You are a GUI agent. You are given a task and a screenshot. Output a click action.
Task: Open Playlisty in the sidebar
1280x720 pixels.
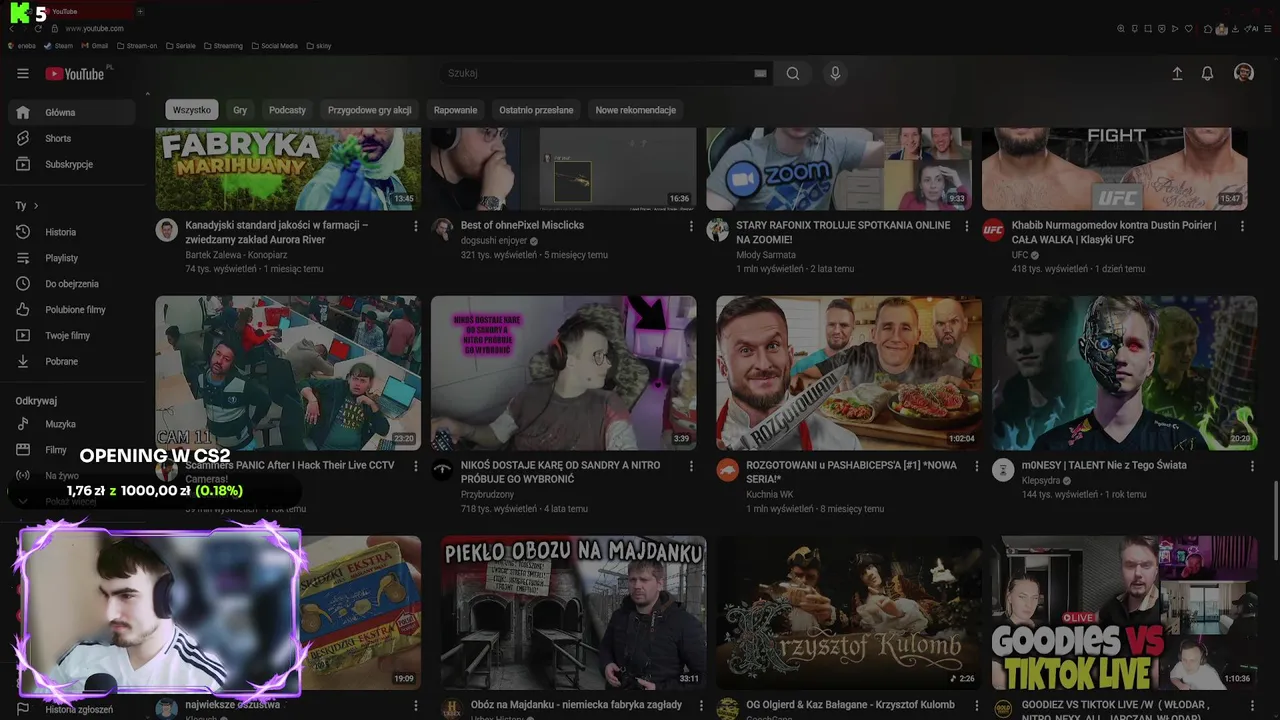tap(72, 258)
